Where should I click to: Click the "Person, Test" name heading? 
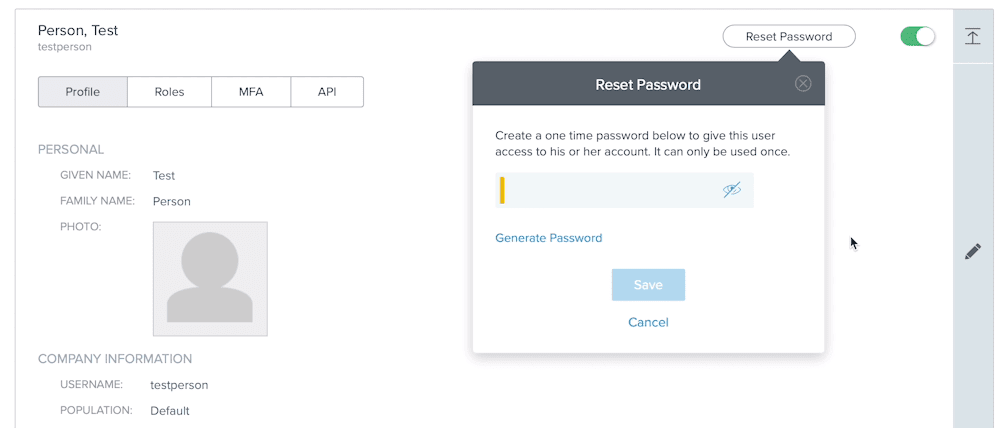tap(78, 30)
